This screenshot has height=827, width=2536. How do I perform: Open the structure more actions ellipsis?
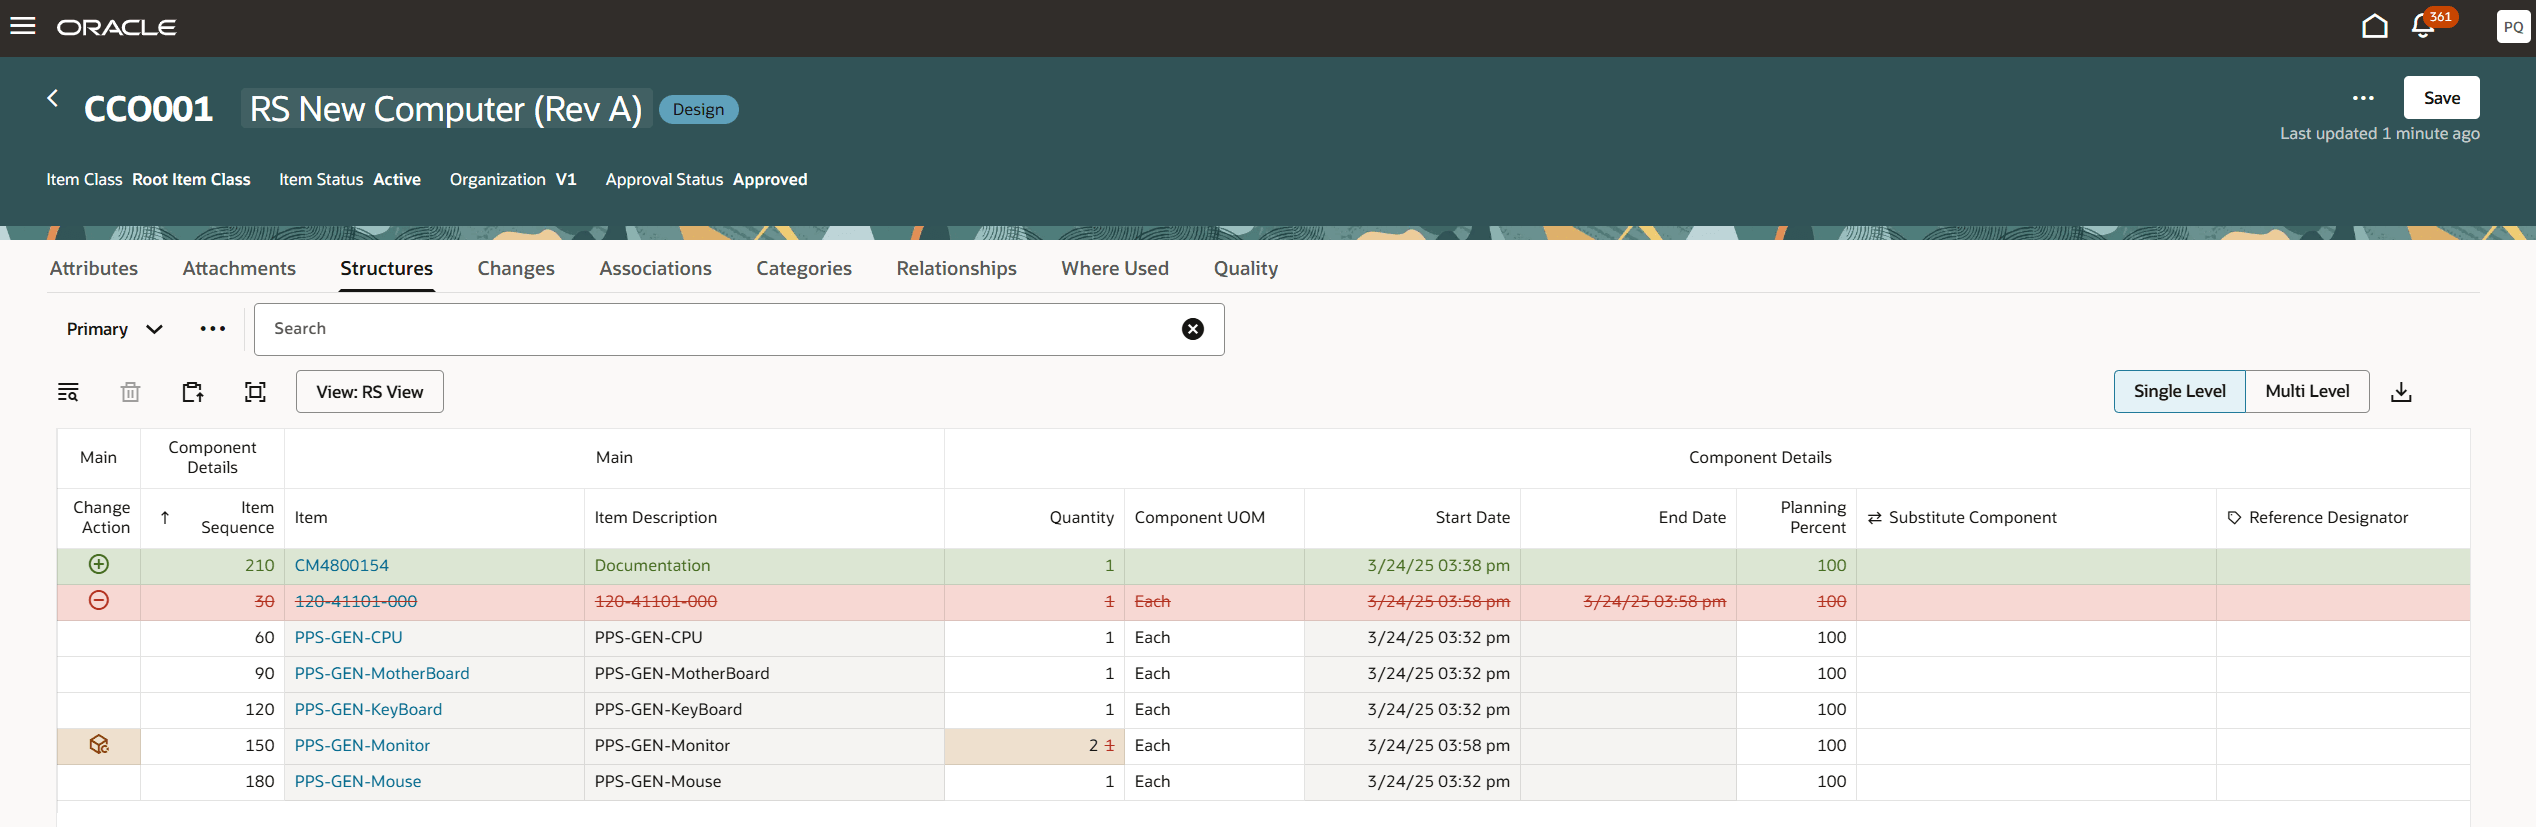pos(212,329)
